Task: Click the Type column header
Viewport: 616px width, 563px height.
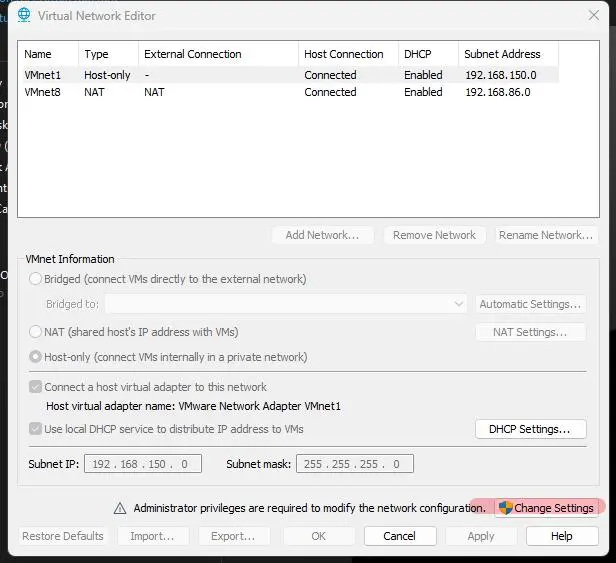Action: click(108, 54)
